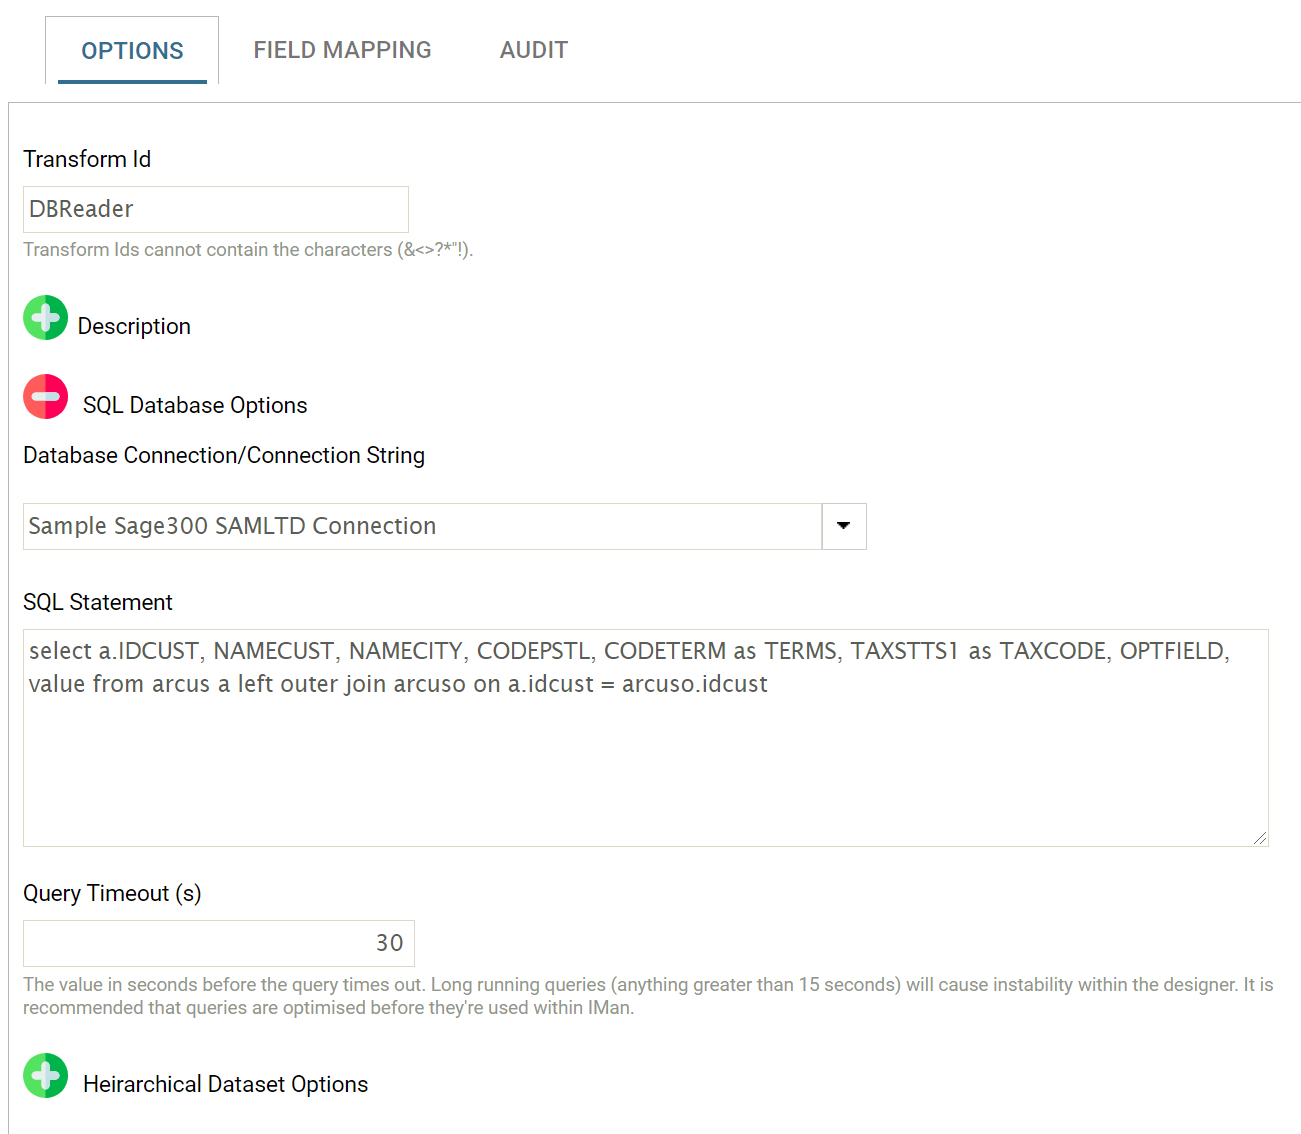Click the SQL Database Options heading text

tap(195, 405)
